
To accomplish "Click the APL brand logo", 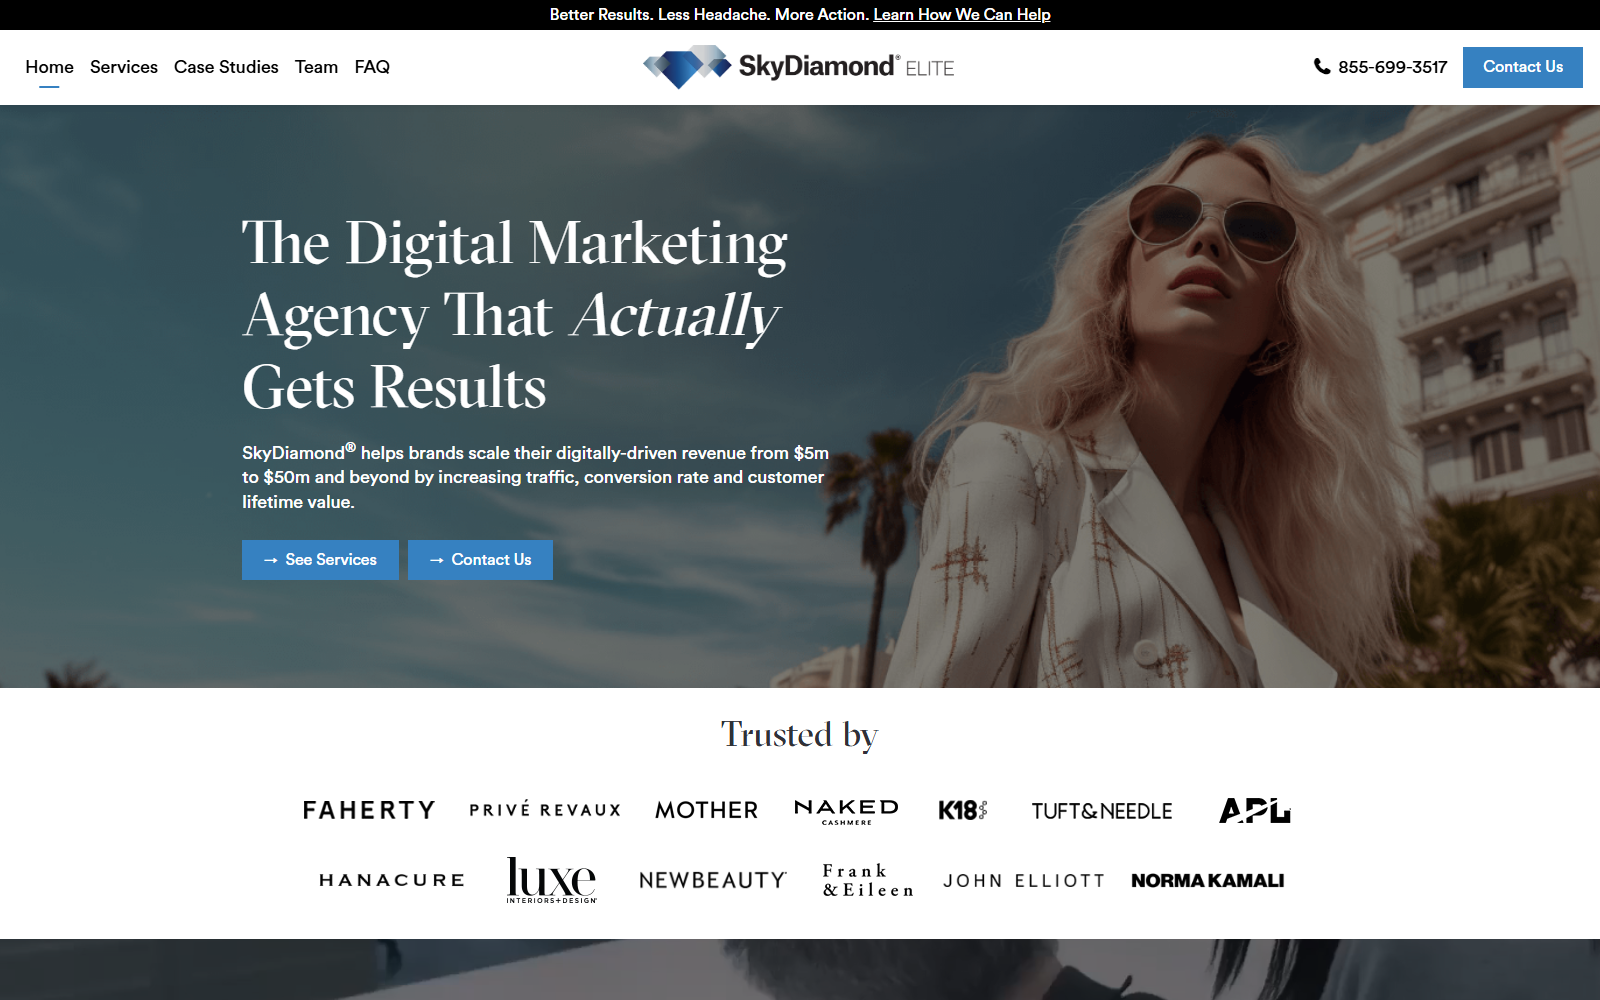I will click(x=1255, y=810).
